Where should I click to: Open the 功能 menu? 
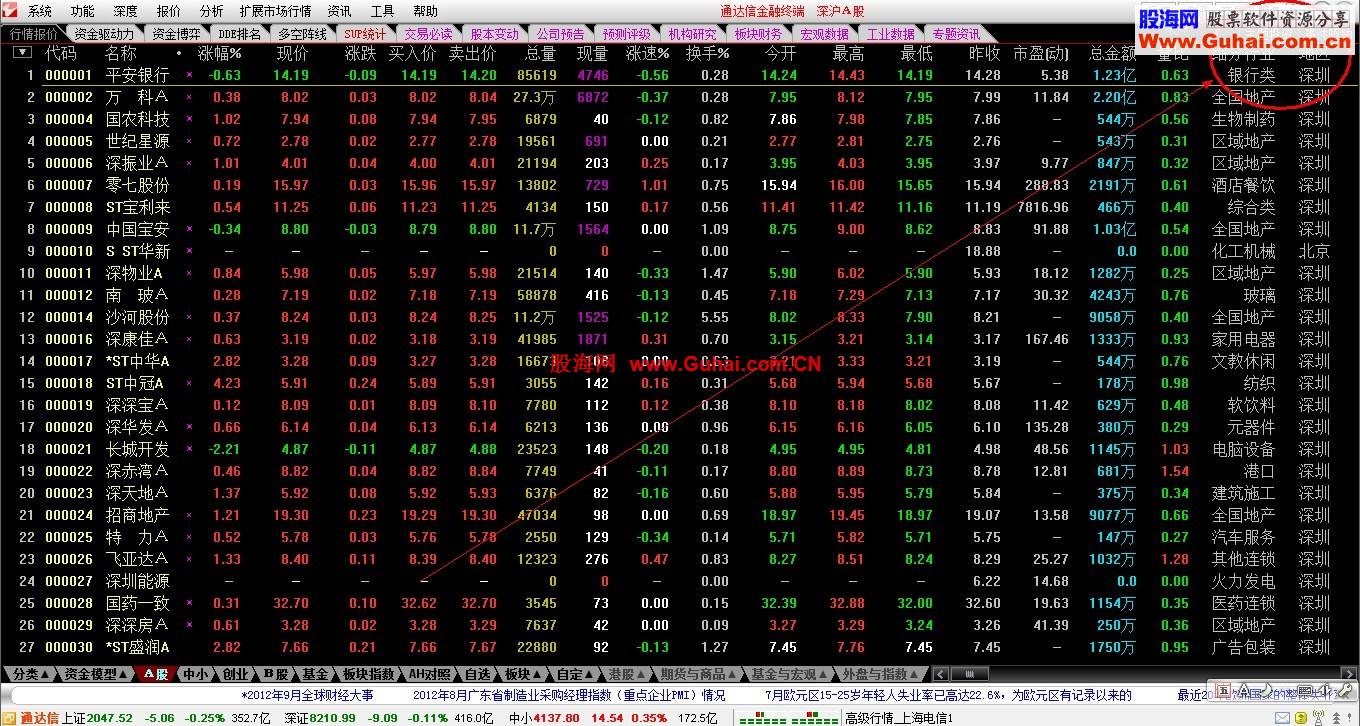[83, 11]
